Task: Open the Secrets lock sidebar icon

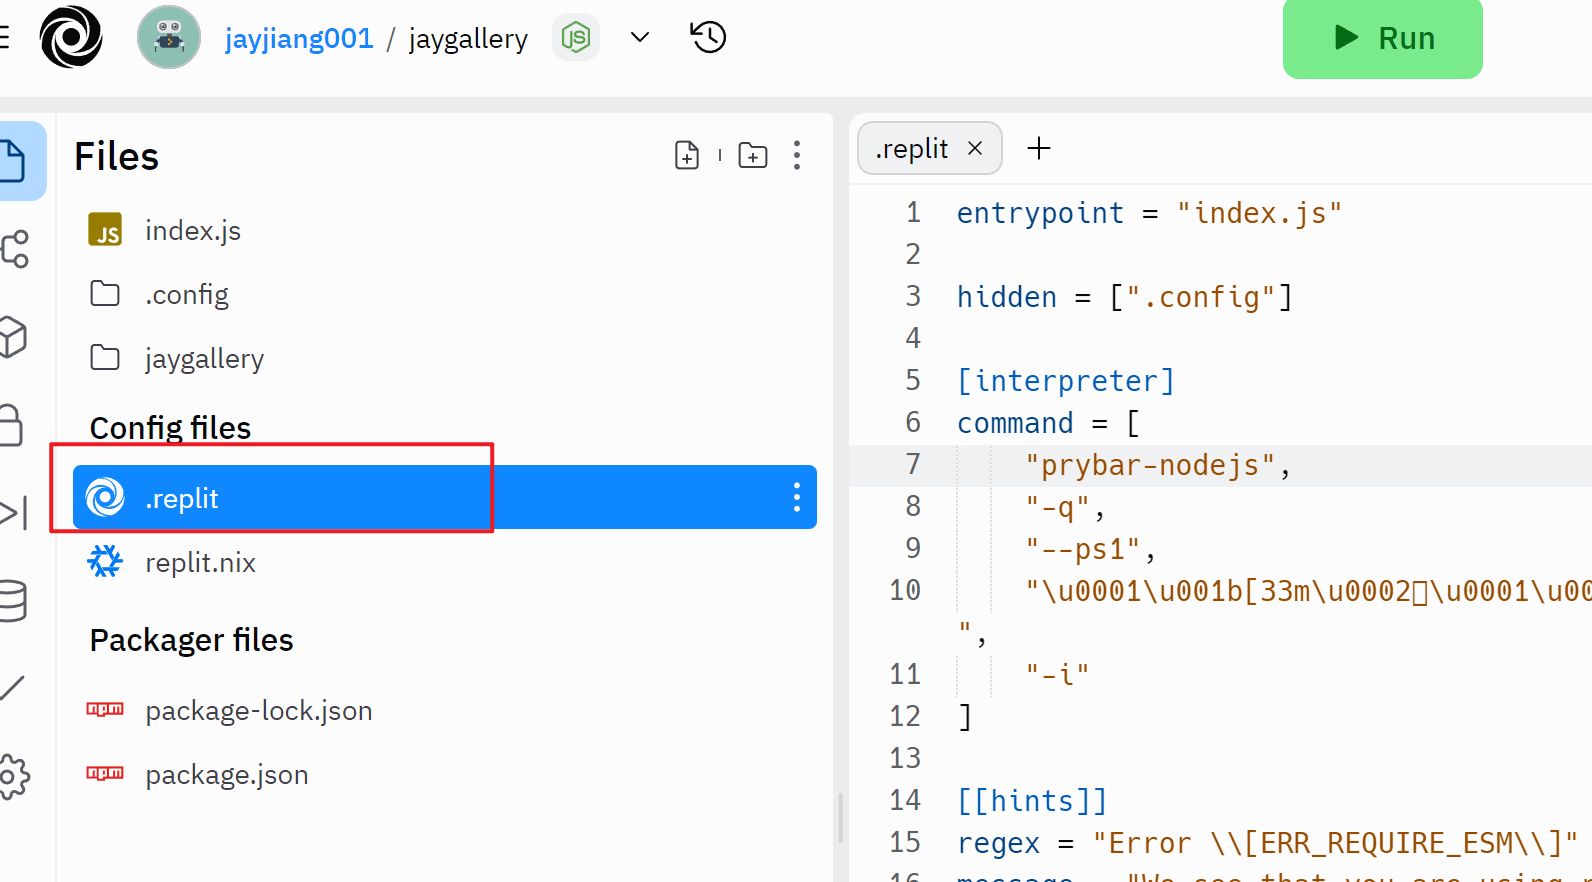Action: coord(11,425)
